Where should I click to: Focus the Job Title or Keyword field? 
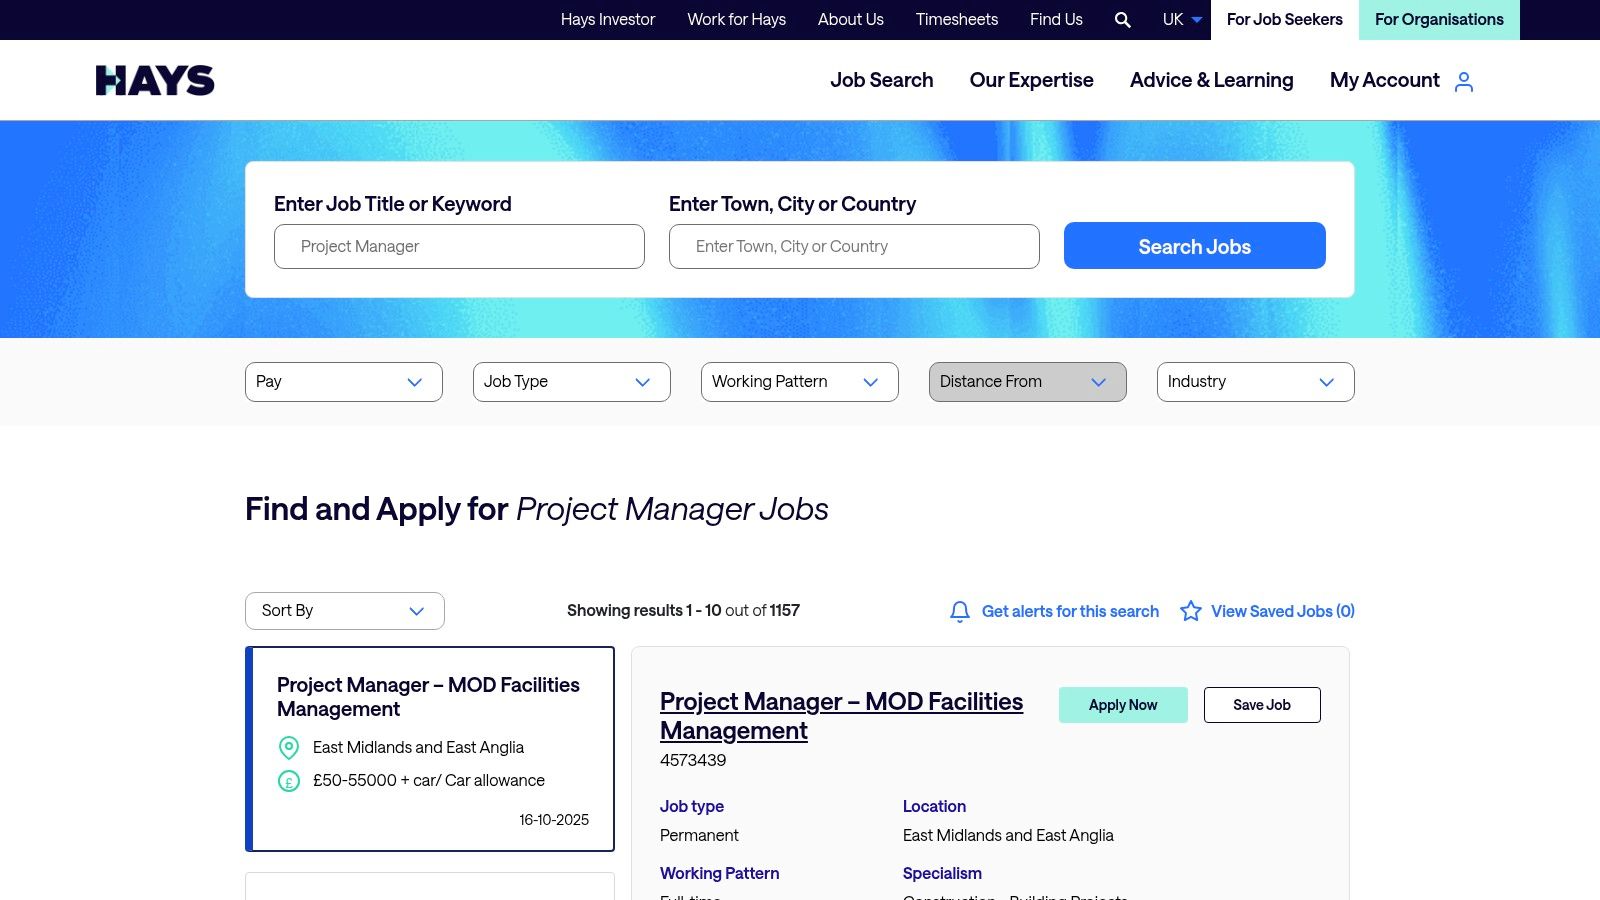(x=459, y=246)
